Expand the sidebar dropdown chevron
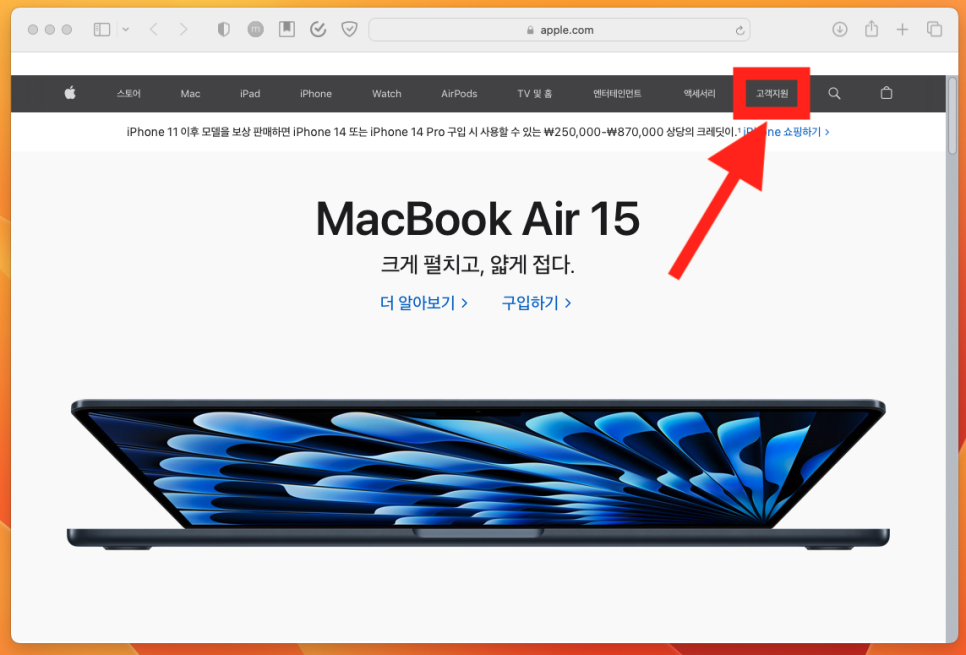966x655 pixels. pyautogui.click(x=126, y=30)
